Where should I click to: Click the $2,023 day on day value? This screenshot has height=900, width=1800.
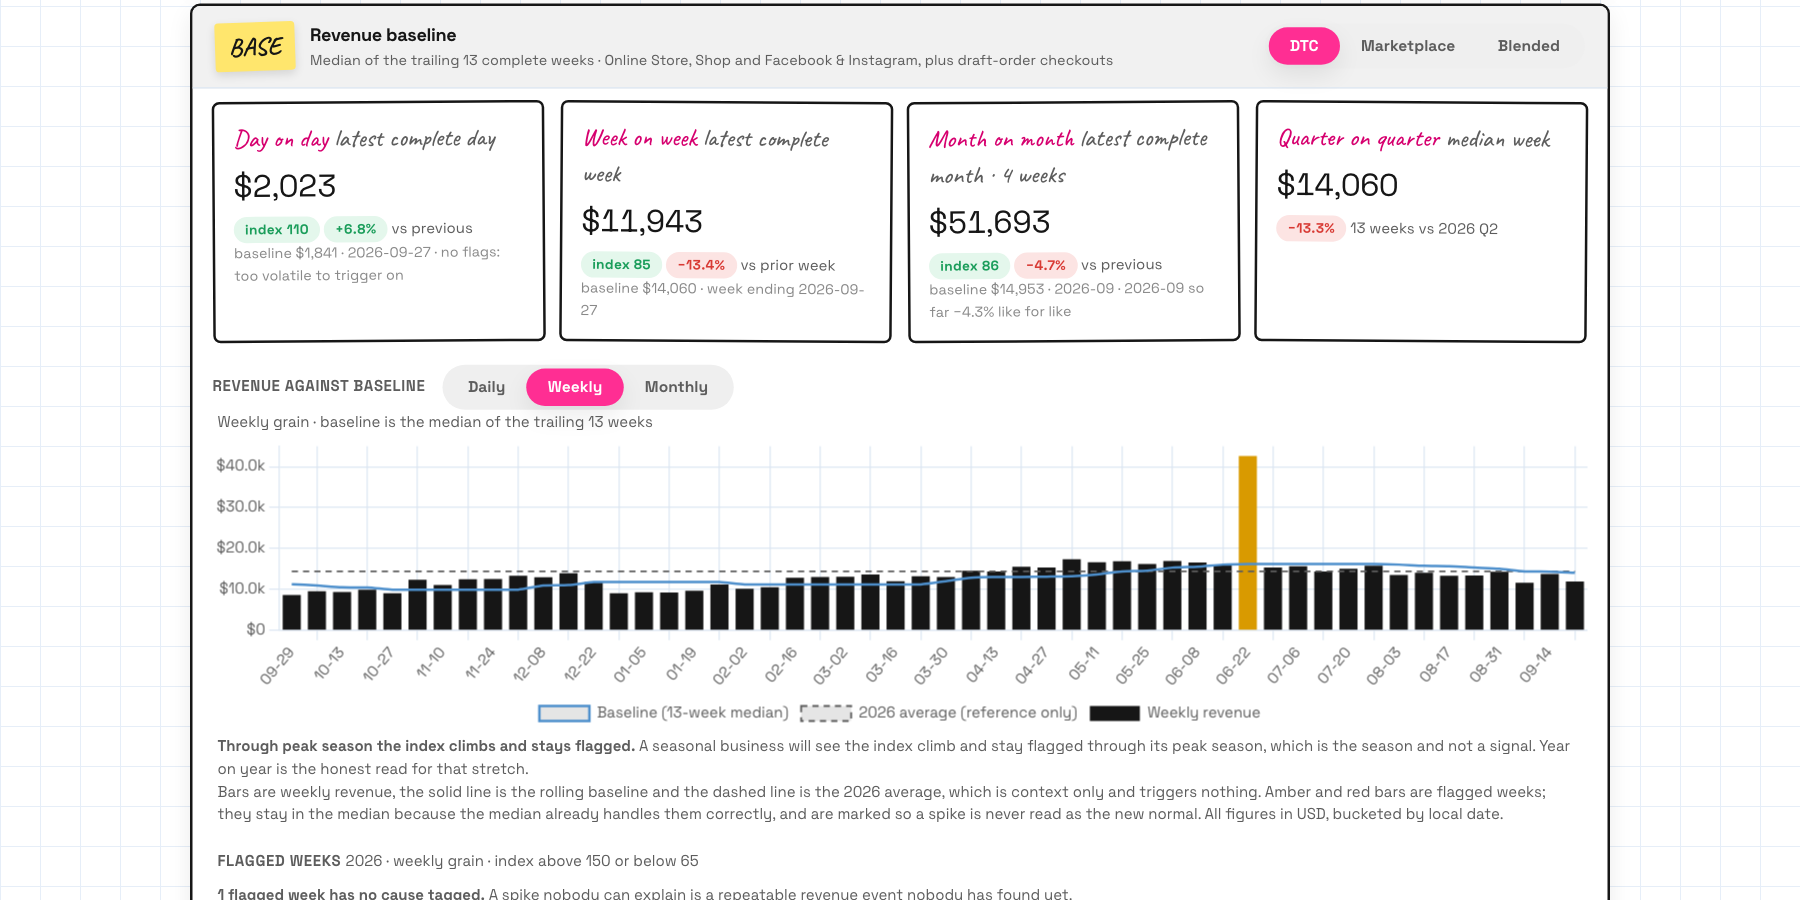coord(285,186)
